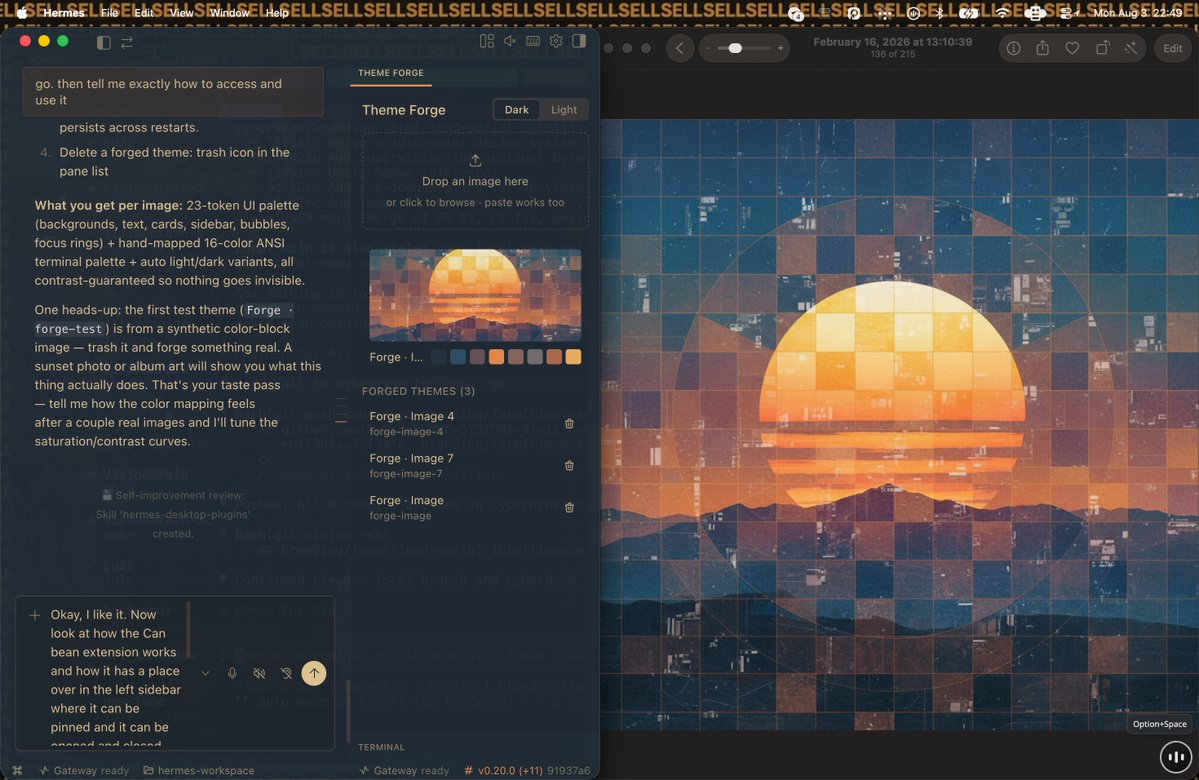1199x780 pixels.
Task: Zoom out with minus in photo viewer
Action: [x=708, y=48]
